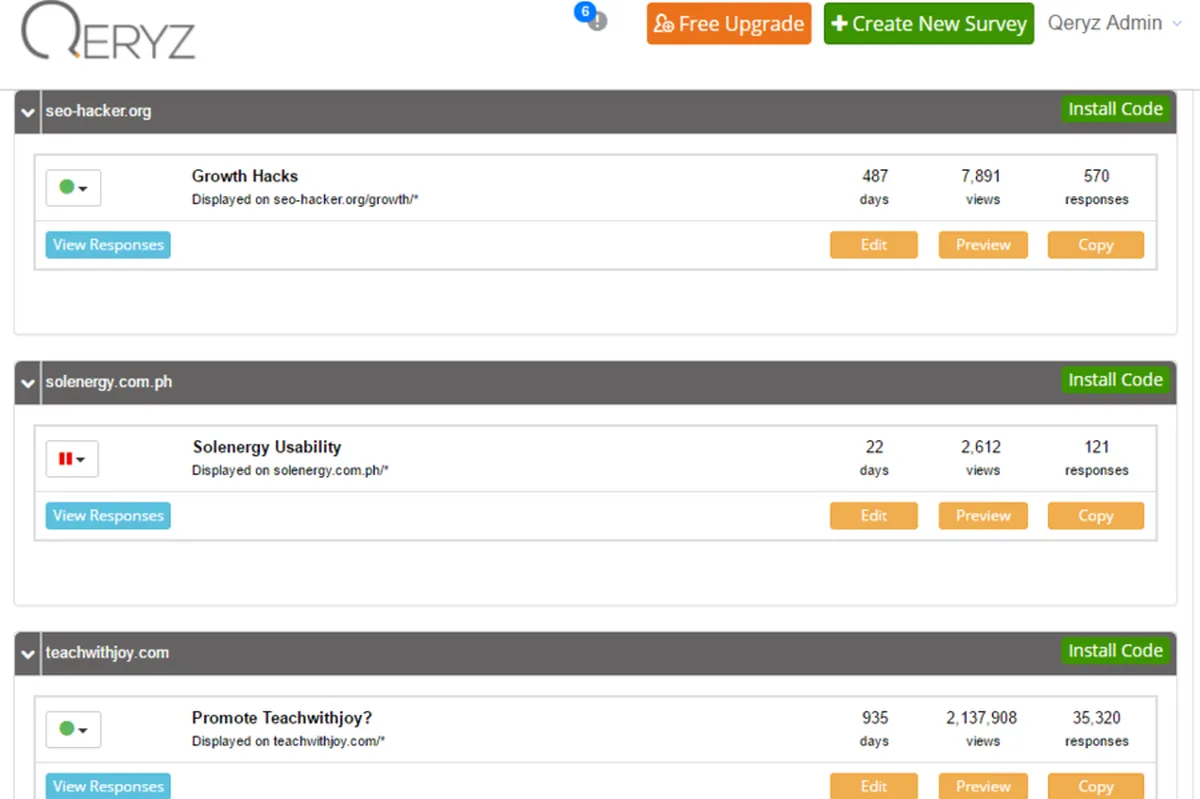Click 'Displayed on solenergy.com.ph/*' text

coord(290,471)
